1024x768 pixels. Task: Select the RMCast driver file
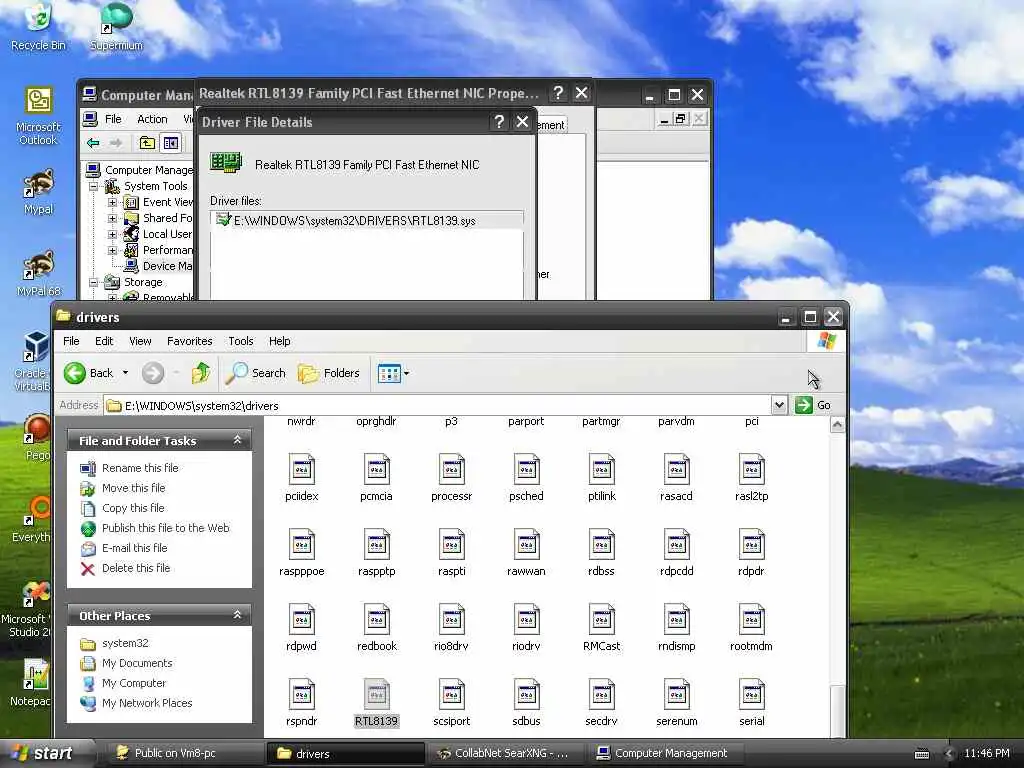(601, 628)
